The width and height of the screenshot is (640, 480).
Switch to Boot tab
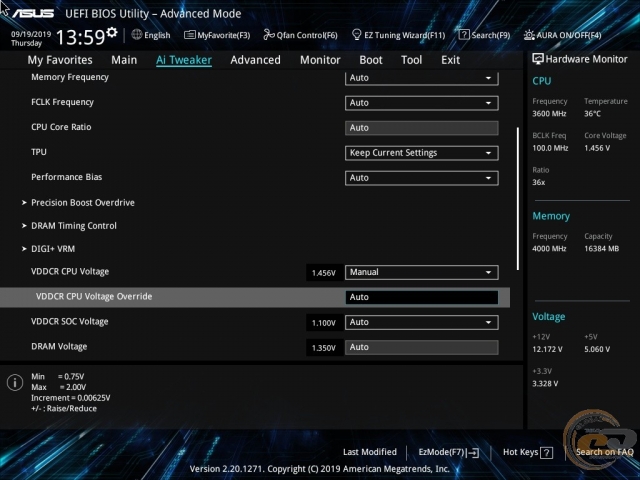tap(371, 60)
